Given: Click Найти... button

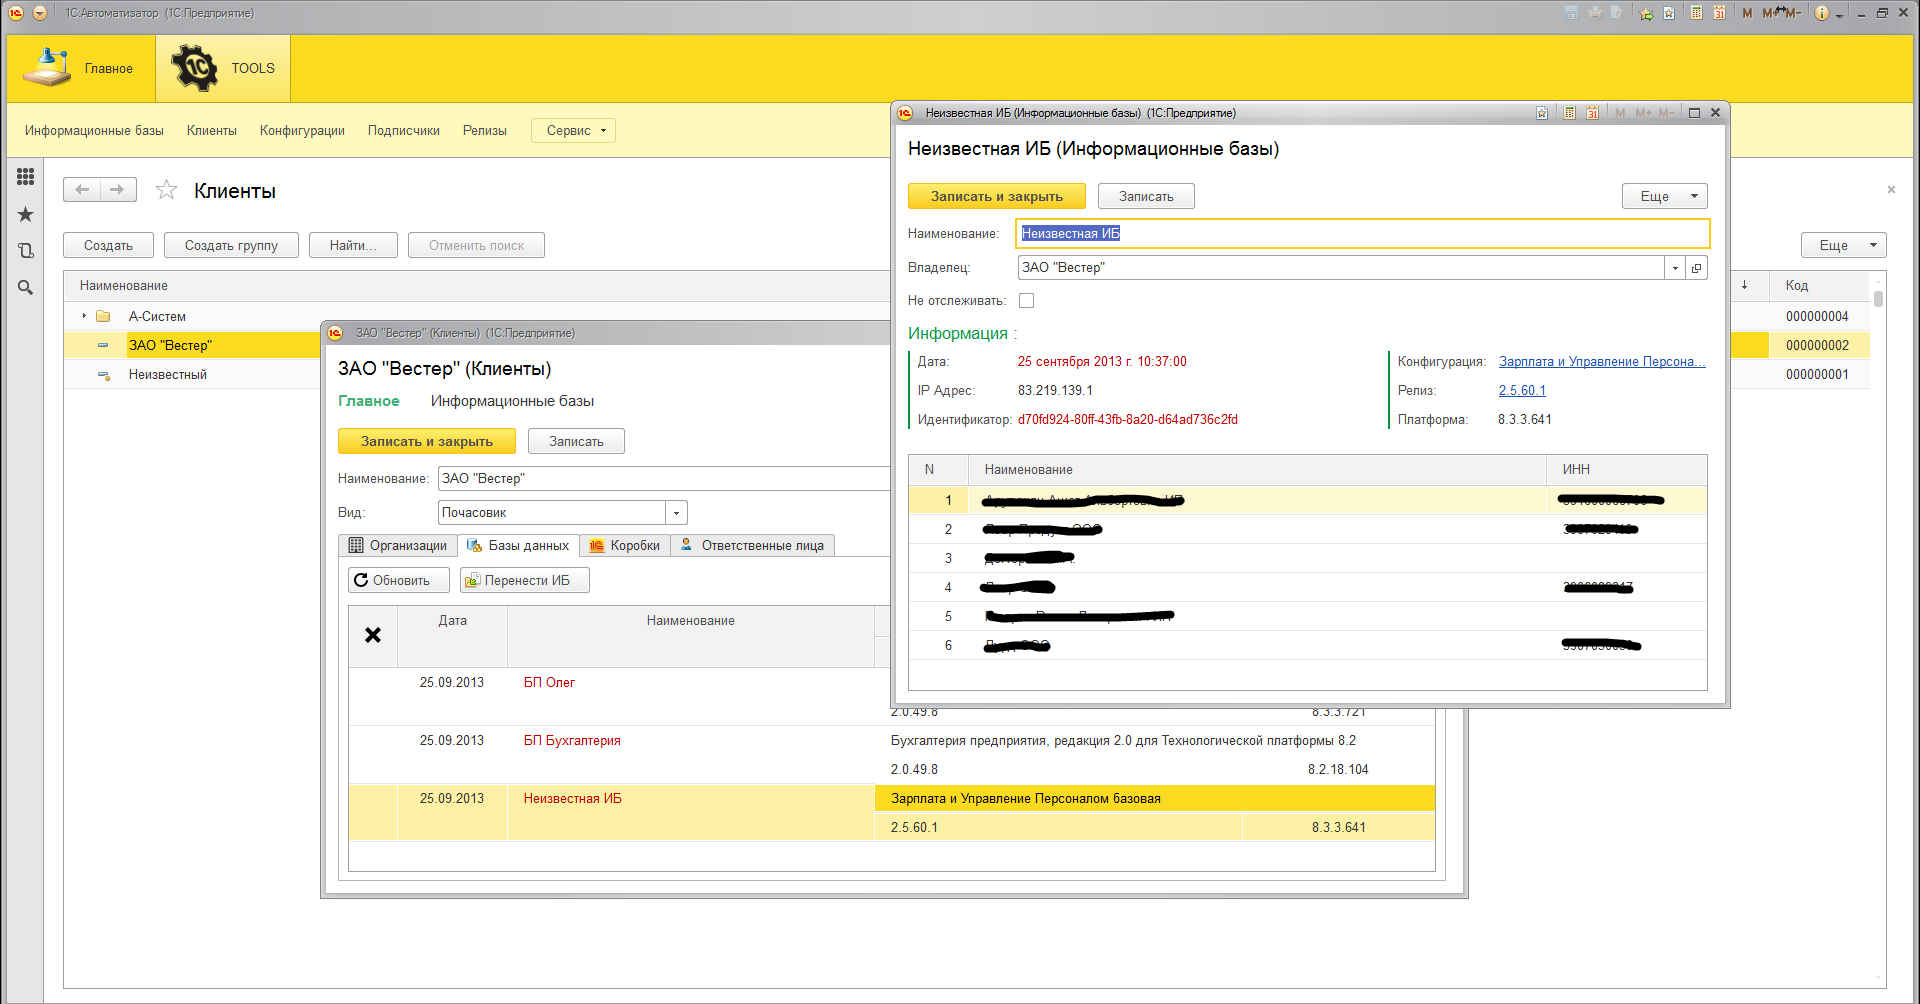Looking at the screenshot, I should tap(353, 245).
